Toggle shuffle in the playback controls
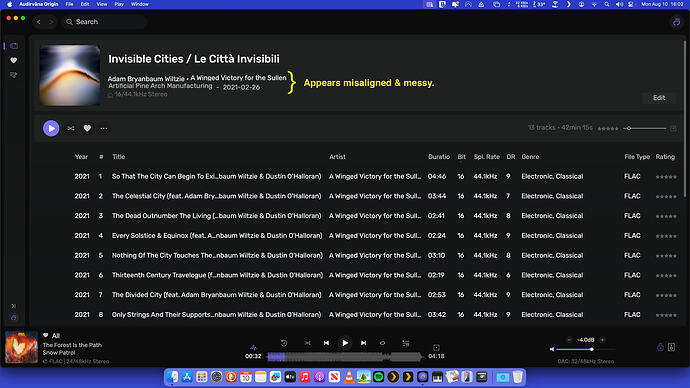 pos(307,343)
